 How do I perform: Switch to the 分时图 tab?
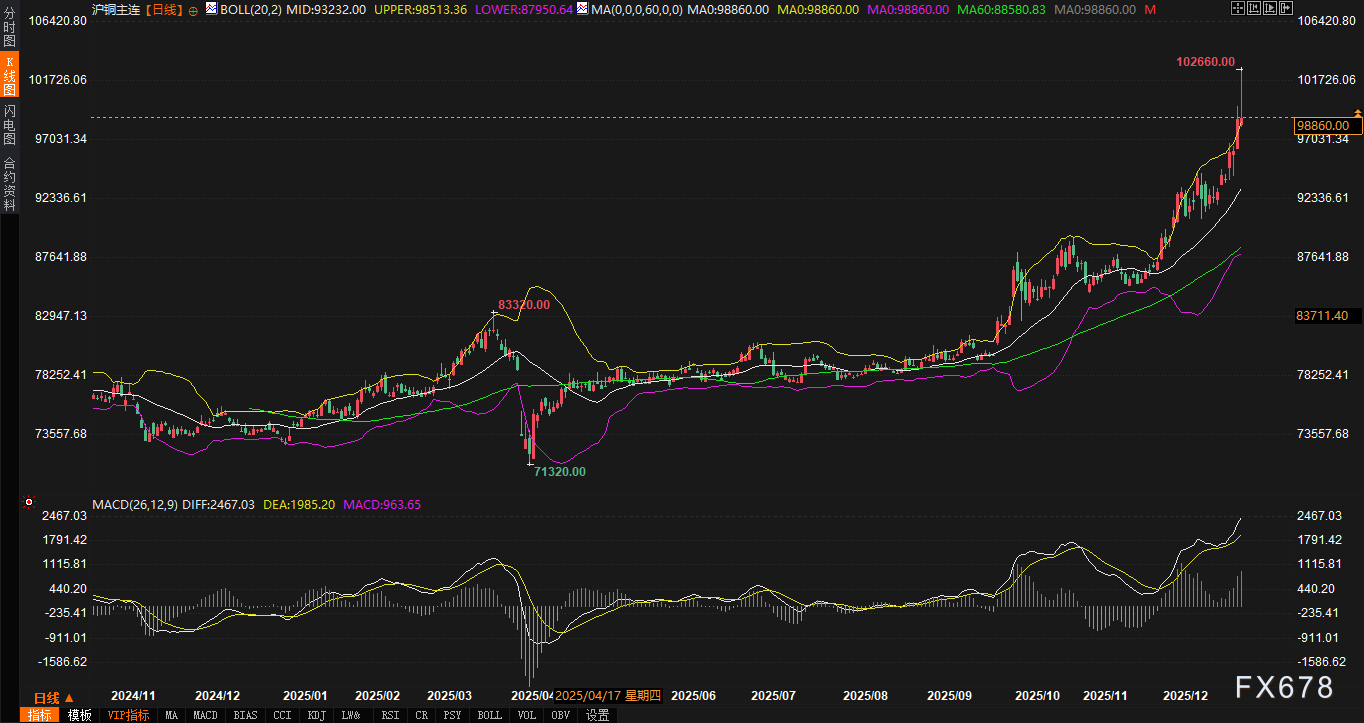click(x=9, y=29)
